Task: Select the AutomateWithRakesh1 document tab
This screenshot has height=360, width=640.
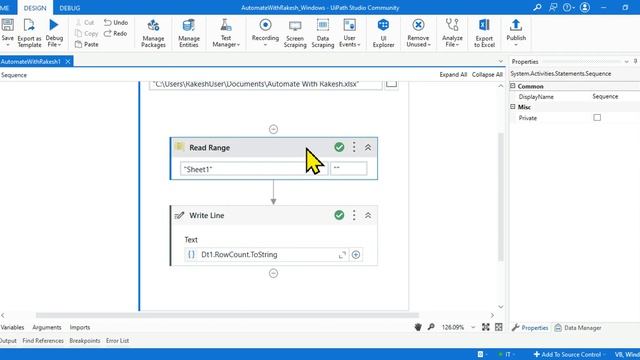Action: (x=31, y=61)
